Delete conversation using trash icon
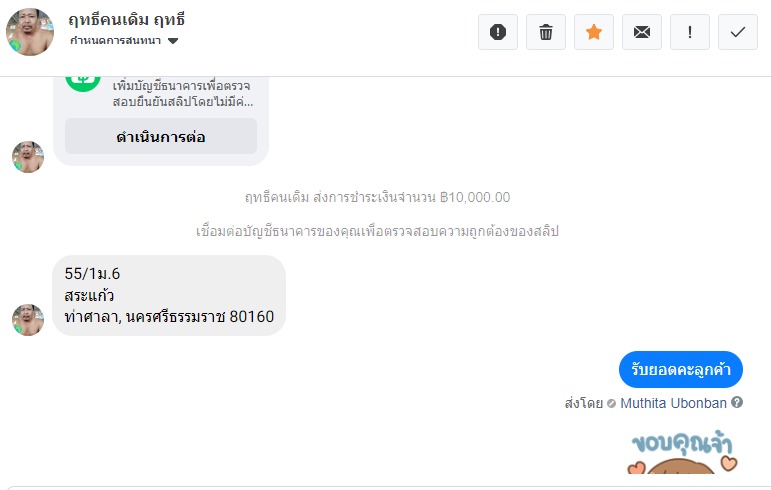 coord(546,32)
